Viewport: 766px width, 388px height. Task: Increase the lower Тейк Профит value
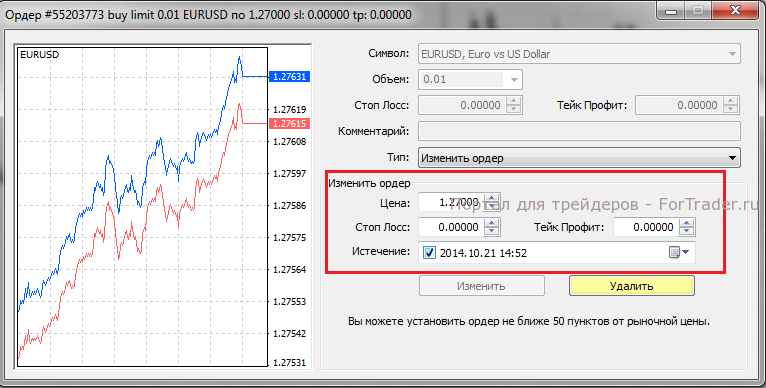click(x=687, y=223)
